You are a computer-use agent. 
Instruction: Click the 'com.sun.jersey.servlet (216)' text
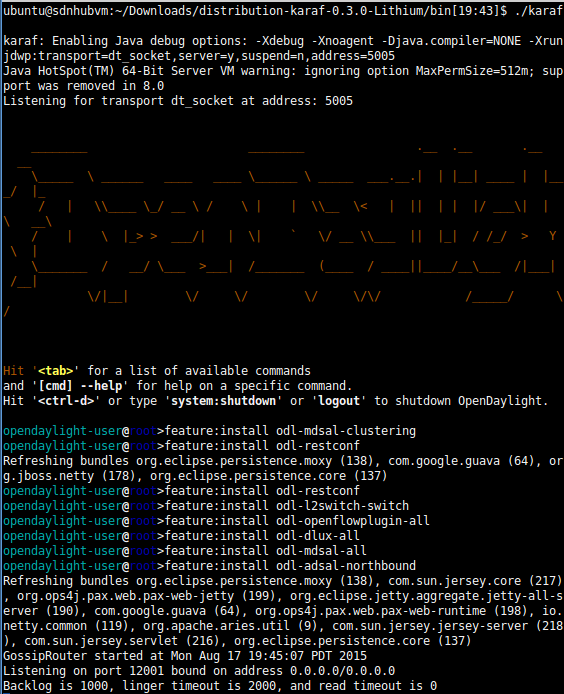[122, 641]
